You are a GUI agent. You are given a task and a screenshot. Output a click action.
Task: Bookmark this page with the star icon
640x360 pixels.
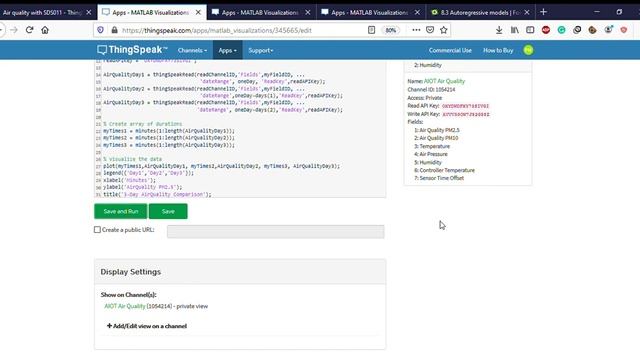(444, 30)
